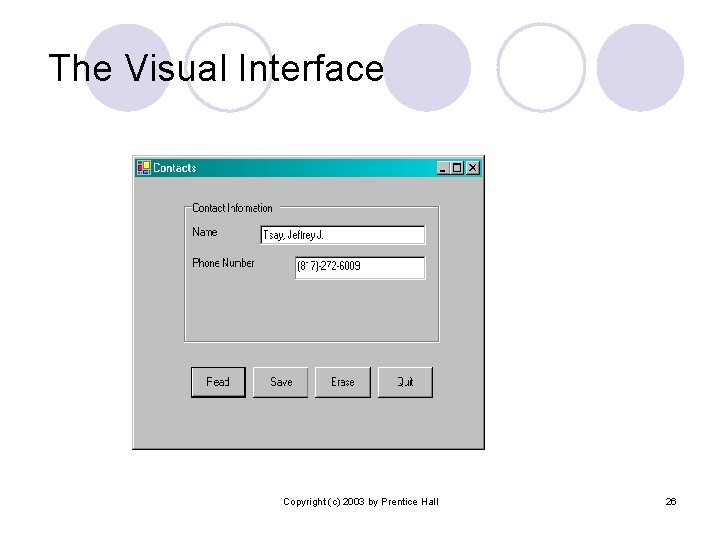Click the Prentice Hall copyright text

(361, 502)
